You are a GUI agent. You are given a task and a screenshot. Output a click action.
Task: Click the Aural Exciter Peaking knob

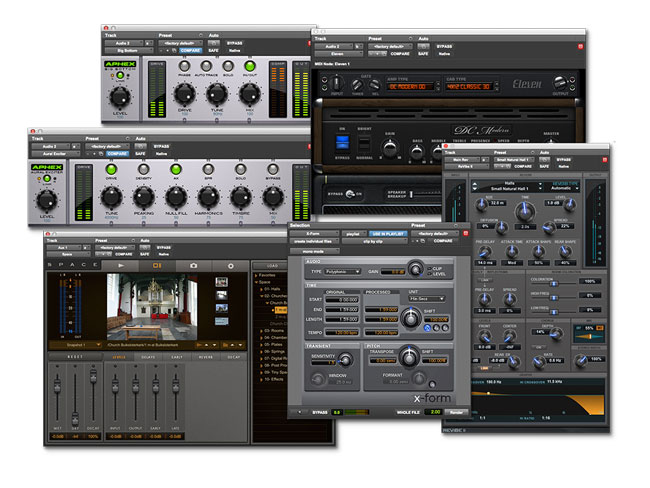[143, 197]
